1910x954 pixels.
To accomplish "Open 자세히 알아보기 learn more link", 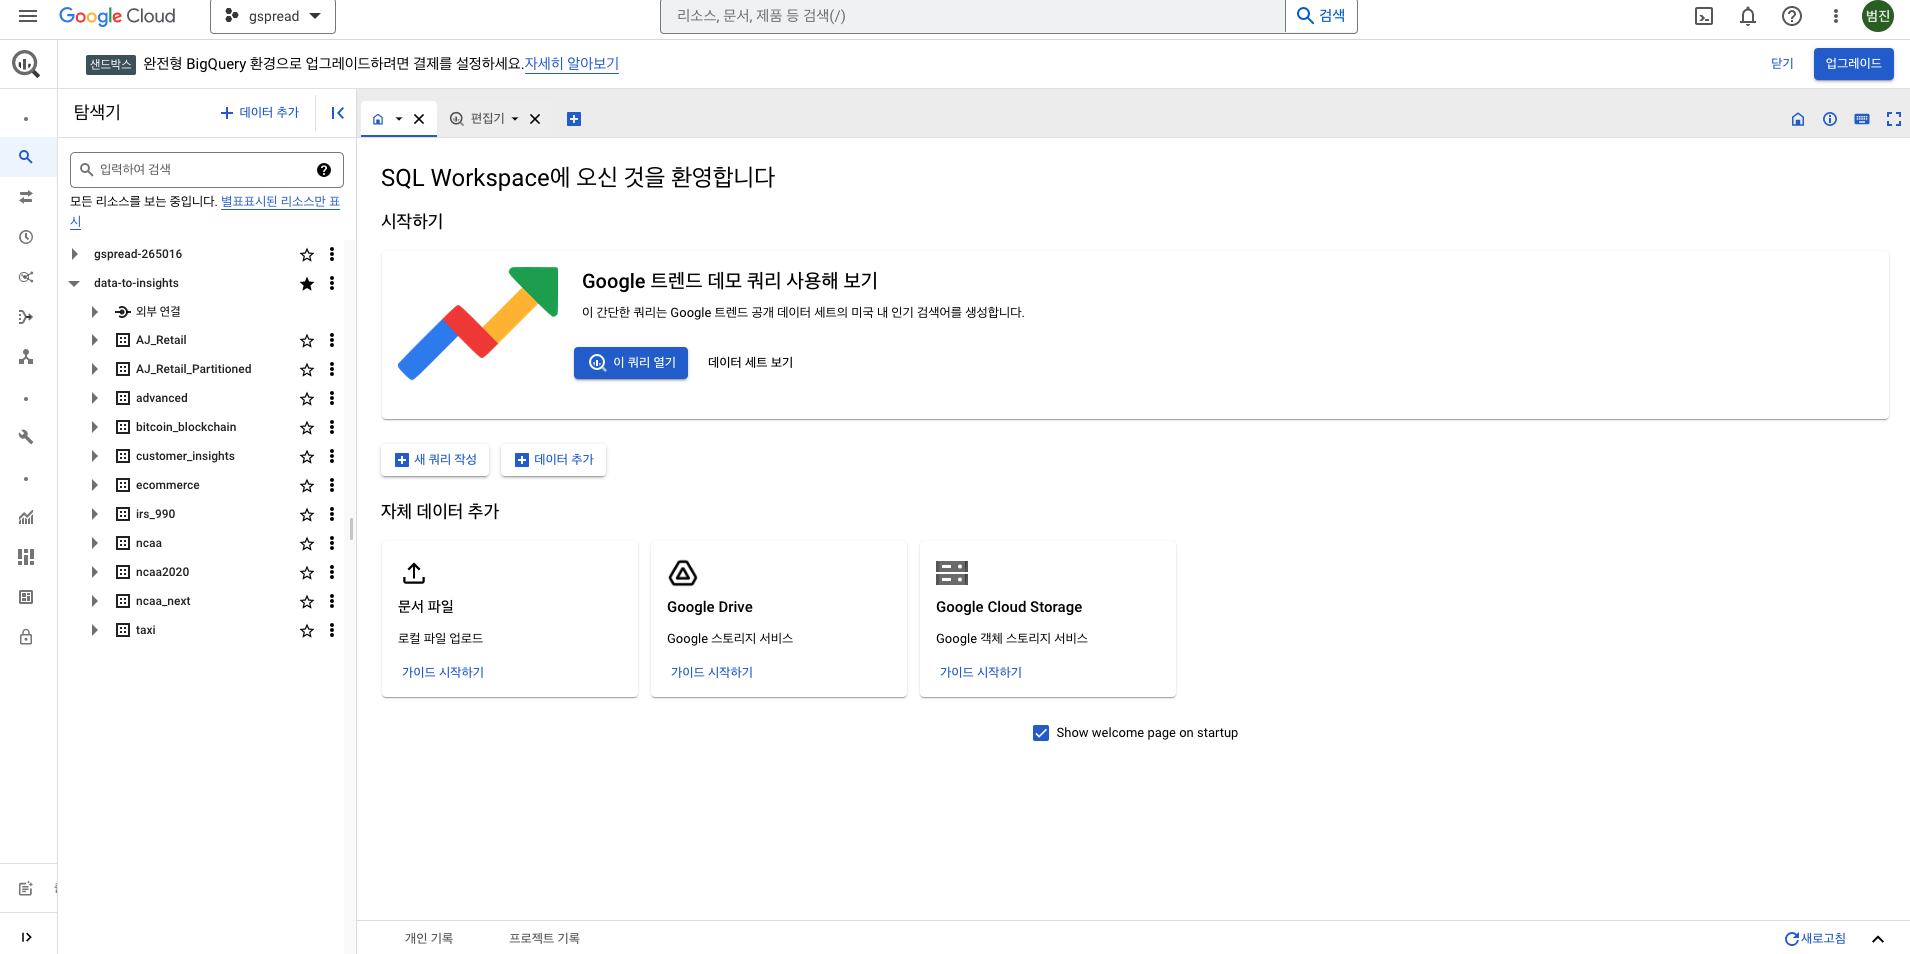I will [x=572, y=64].
